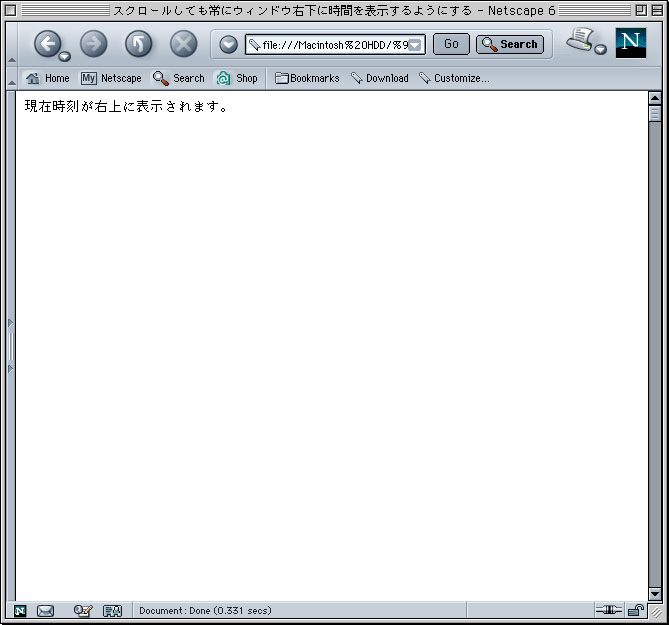The image size is (669, 625).
Task: Open the Bookmarks folder menu
Action: 307,78
